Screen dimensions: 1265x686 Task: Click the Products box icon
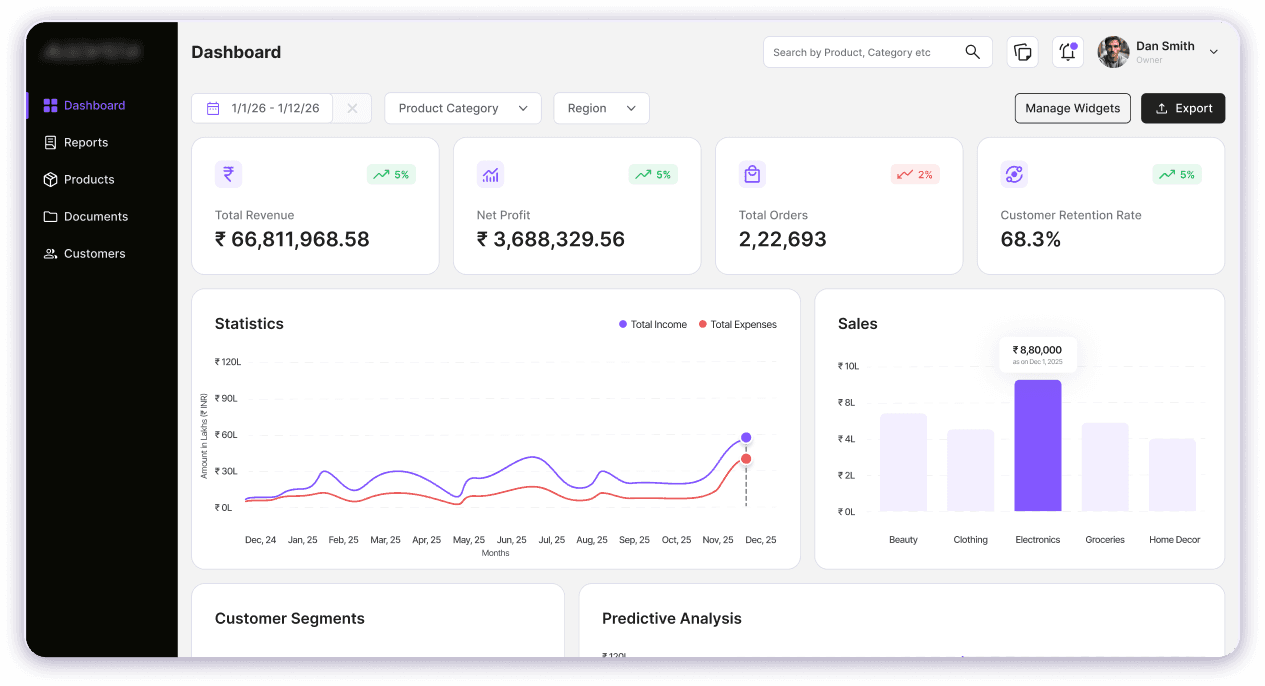50,179
